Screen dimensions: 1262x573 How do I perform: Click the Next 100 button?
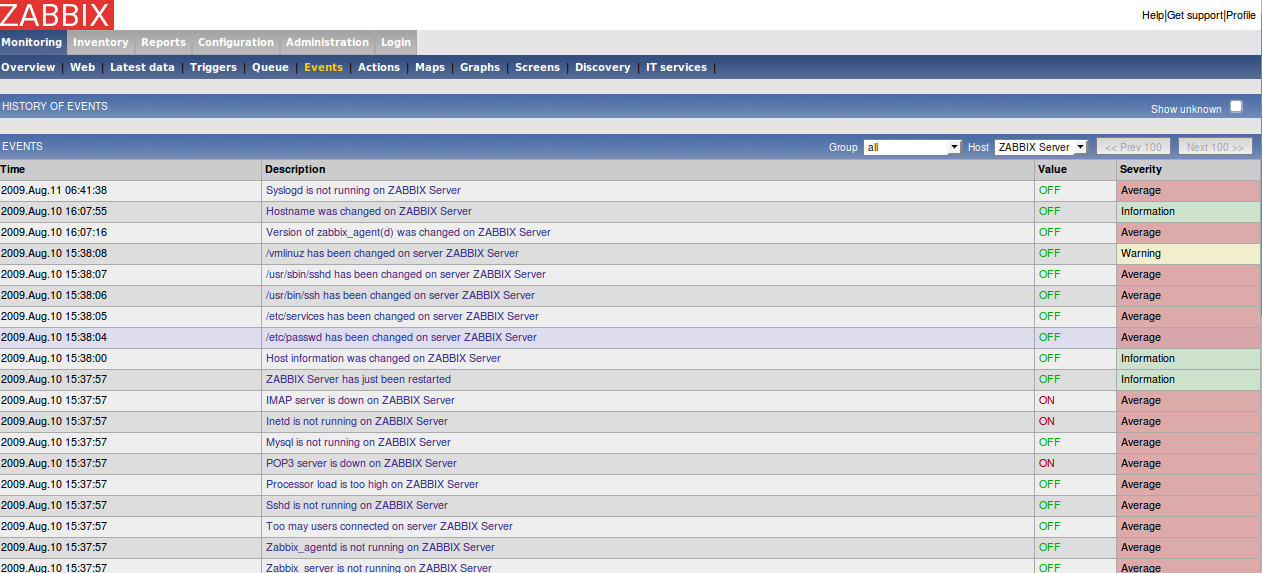[x=1215, y=147]
